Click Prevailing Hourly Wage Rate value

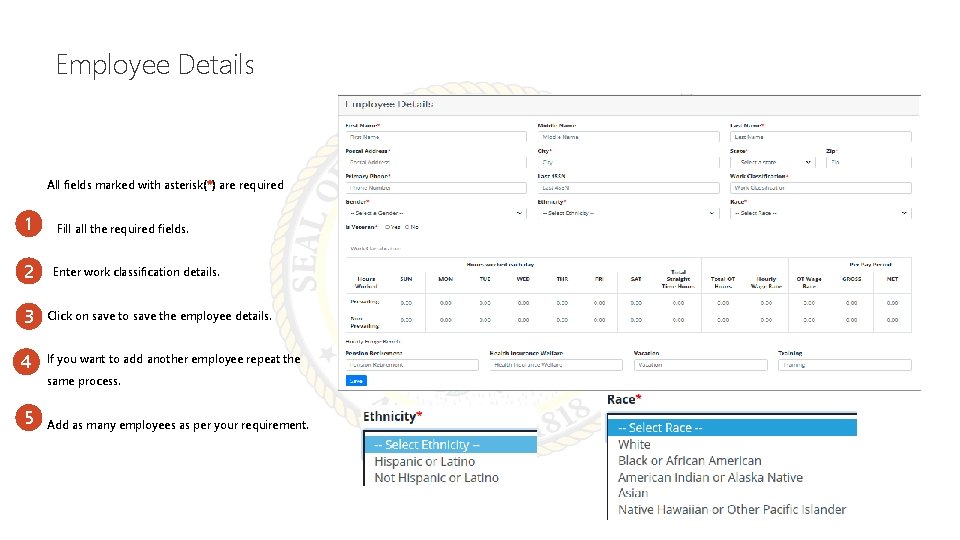coord(766,303)
